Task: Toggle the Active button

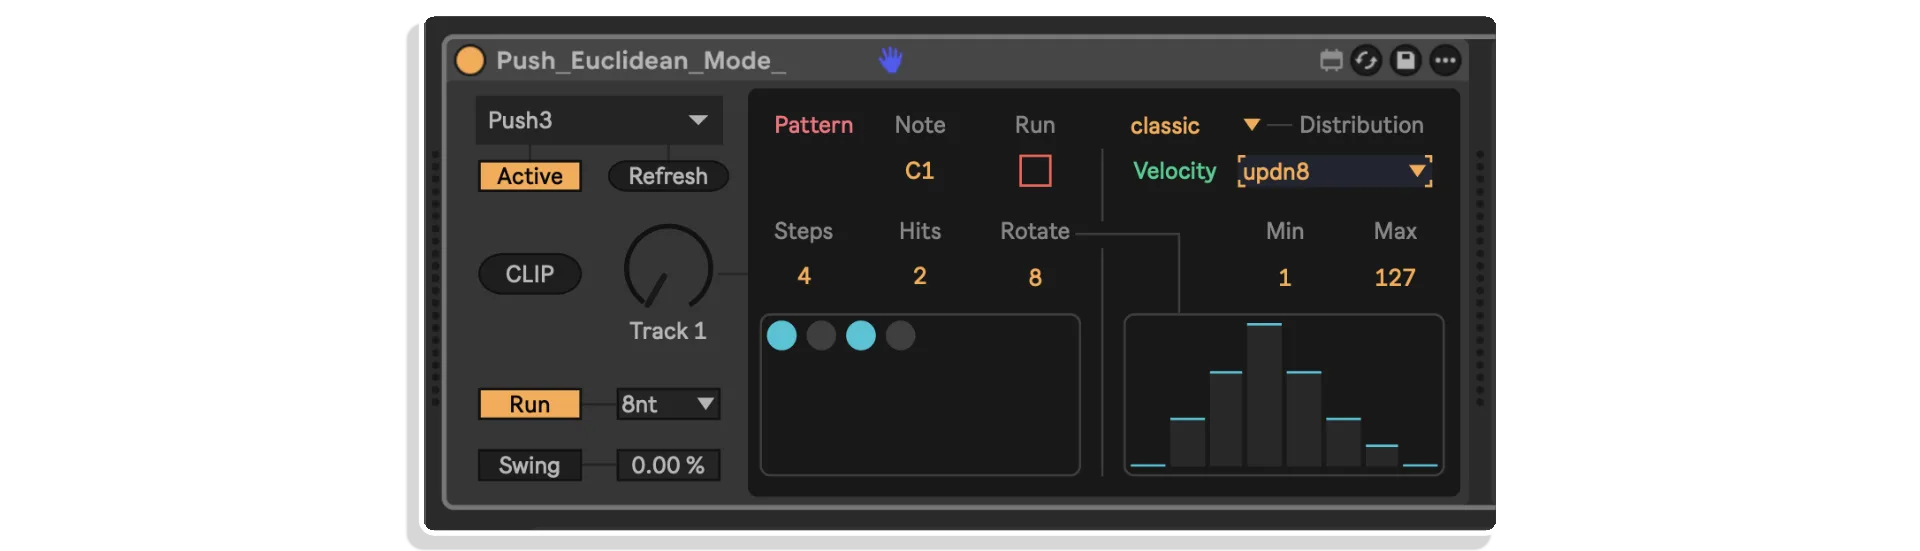Action: pyautogui.click(x=530, y=176)
